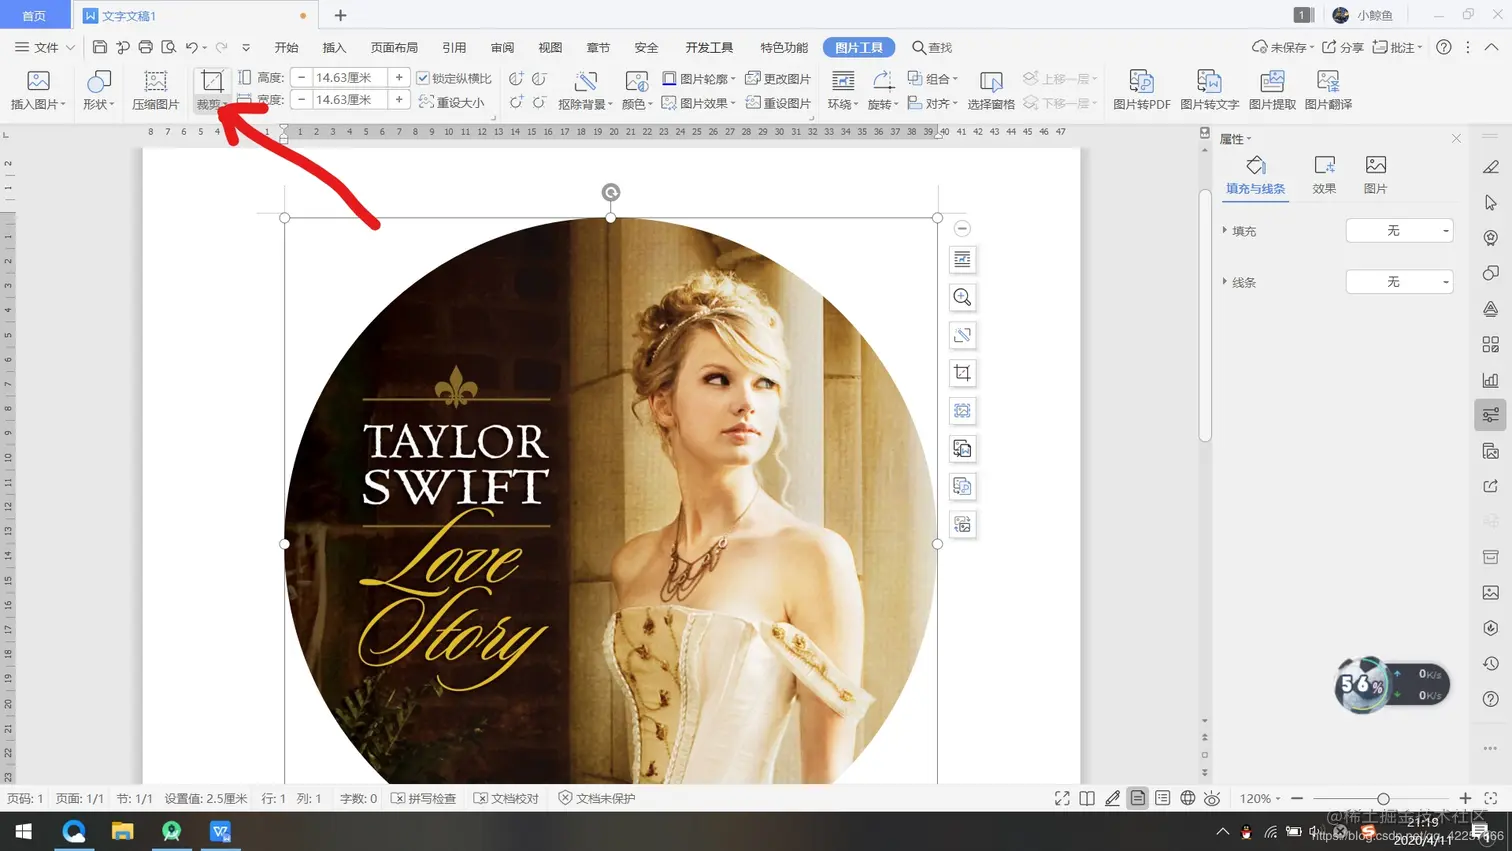The height and width of the screenshot is (851, 1512).
Task: Open the 审阅 (Review) ribbon tab
Action: tap(502, 47)
